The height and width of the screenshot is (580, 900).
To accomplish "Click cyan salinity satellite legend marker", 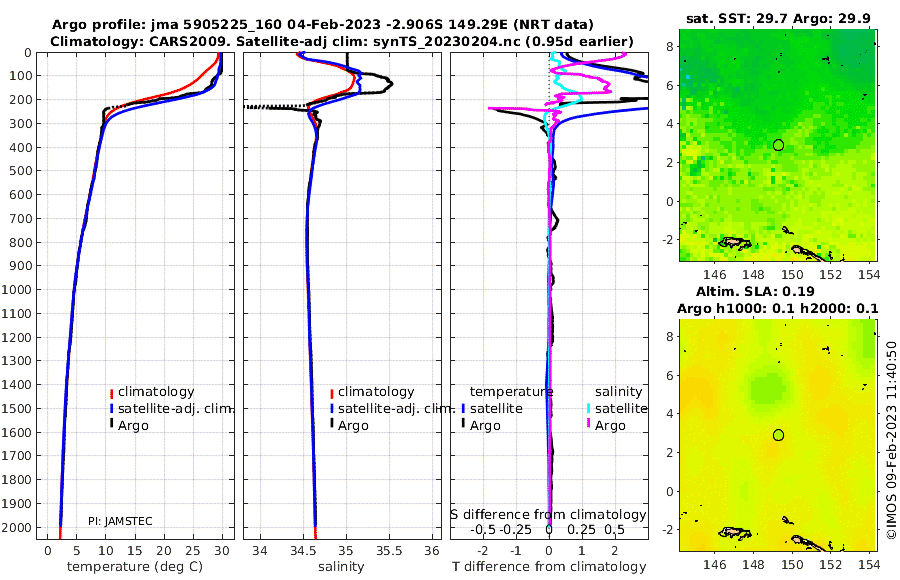I will (588, 409).
